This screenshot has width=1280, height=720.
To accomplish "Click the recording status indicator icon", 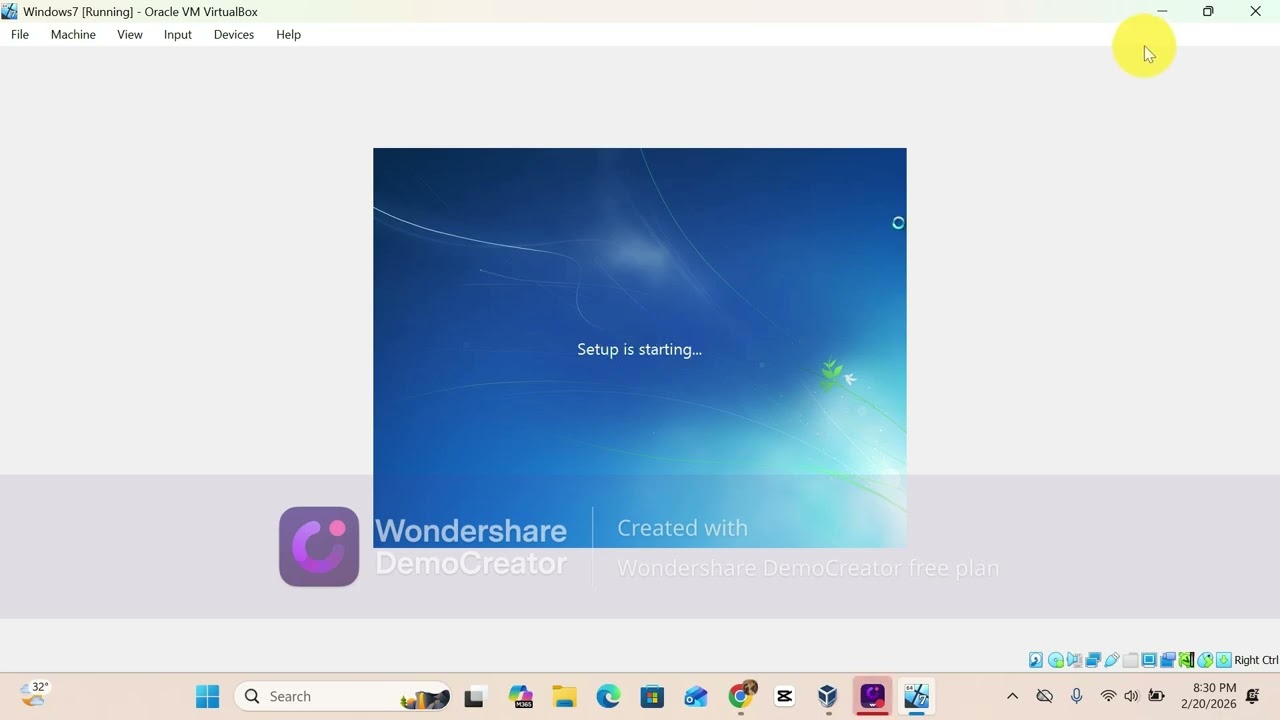I will tap(1167, 660).
